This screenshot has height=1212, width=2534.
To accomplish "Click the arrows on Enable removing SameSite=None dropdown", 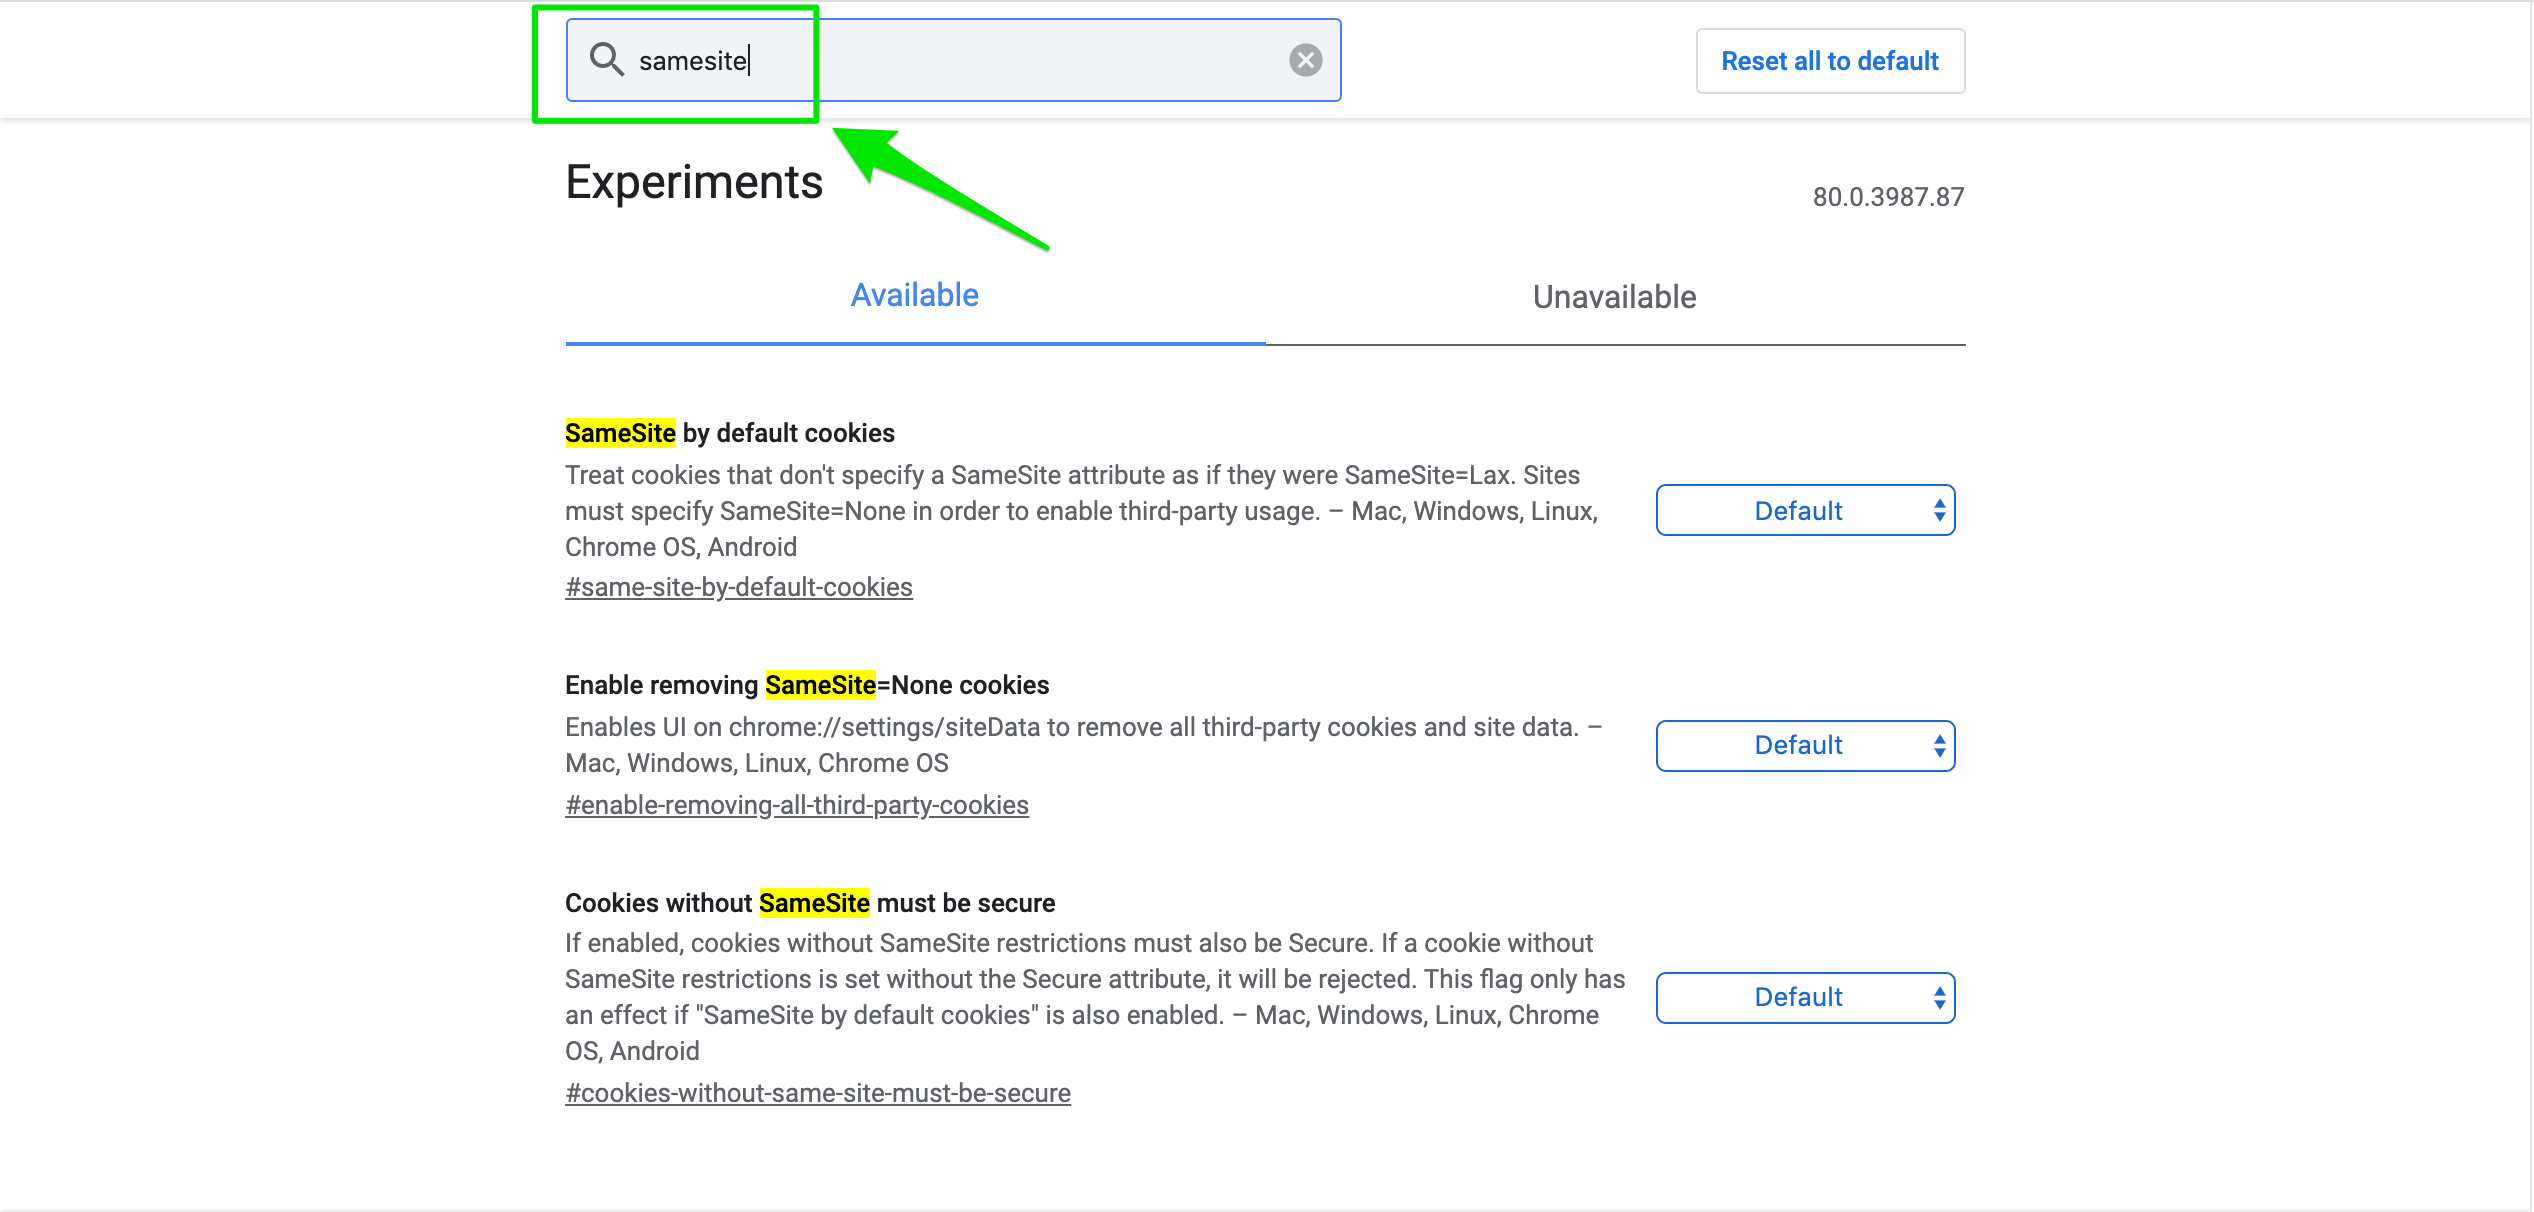I will (x=1939, y=746).
